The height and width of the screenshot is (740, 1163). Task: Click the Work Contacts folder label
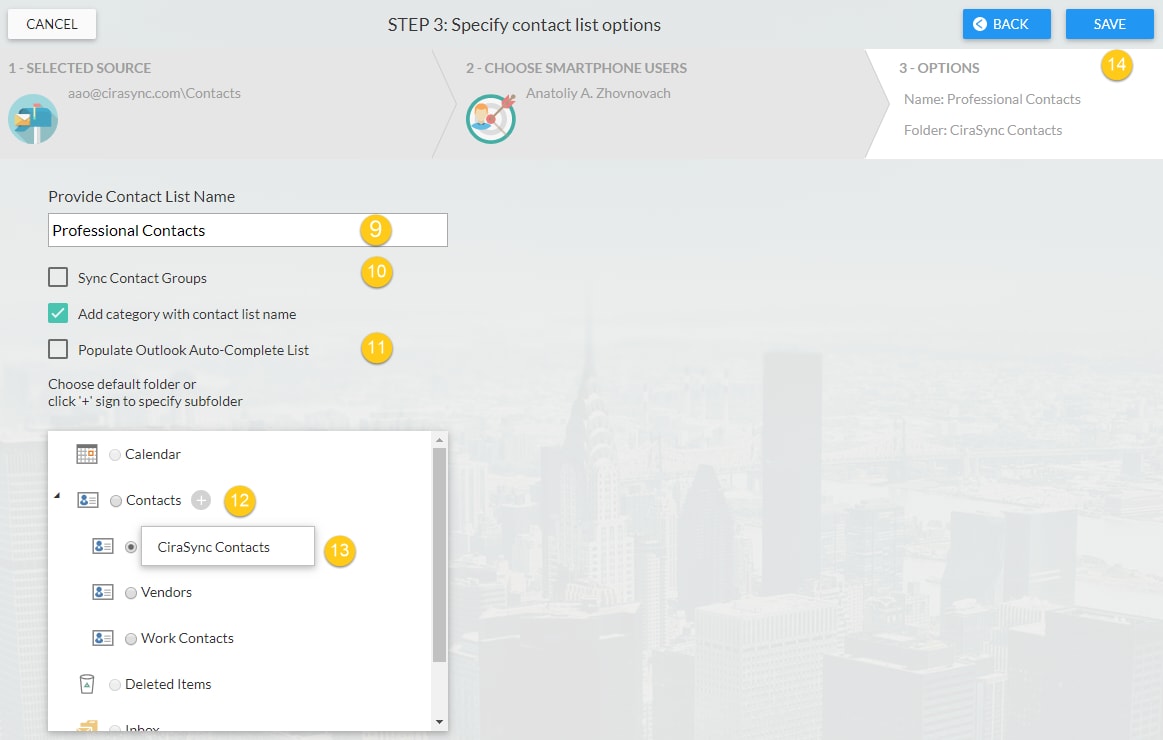187,638
